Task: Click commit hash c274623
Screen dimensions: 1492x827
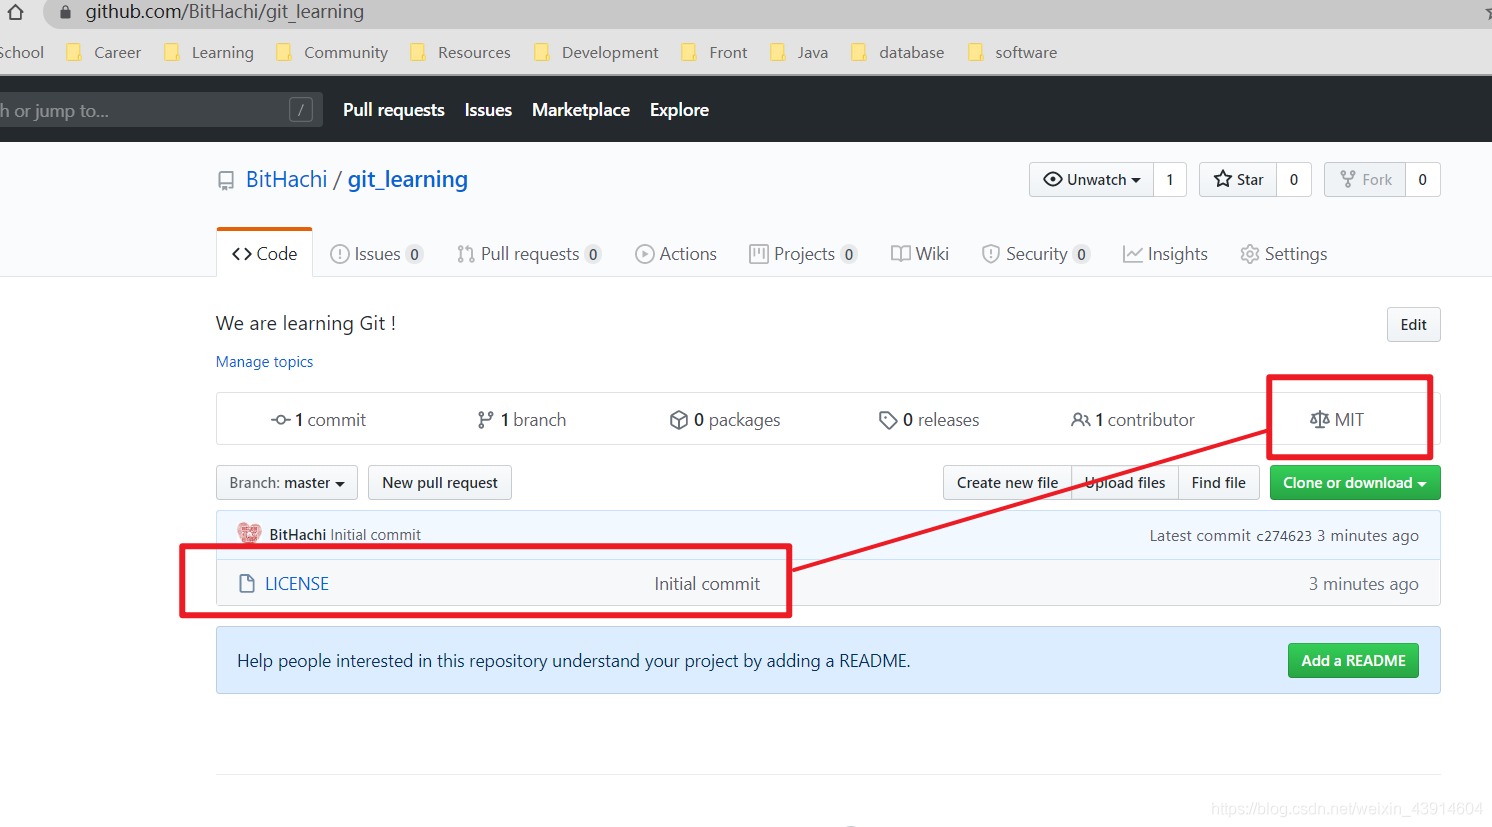Action: (x=1284, y=536)
